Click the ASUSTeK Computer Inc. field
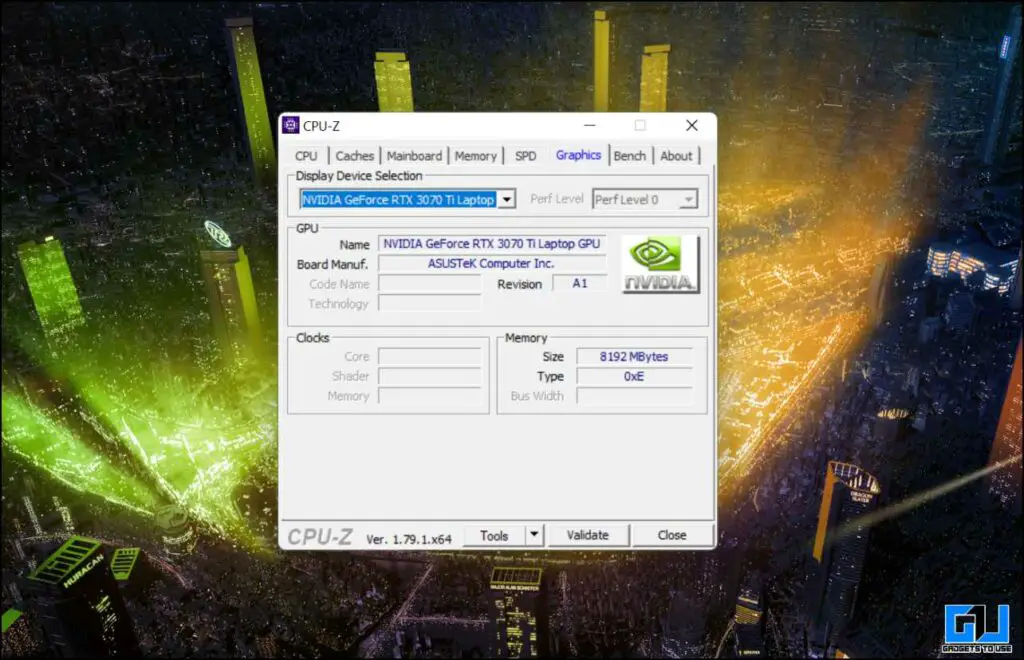This screenshot has height=660, width=1024. [x=492, y=264]
